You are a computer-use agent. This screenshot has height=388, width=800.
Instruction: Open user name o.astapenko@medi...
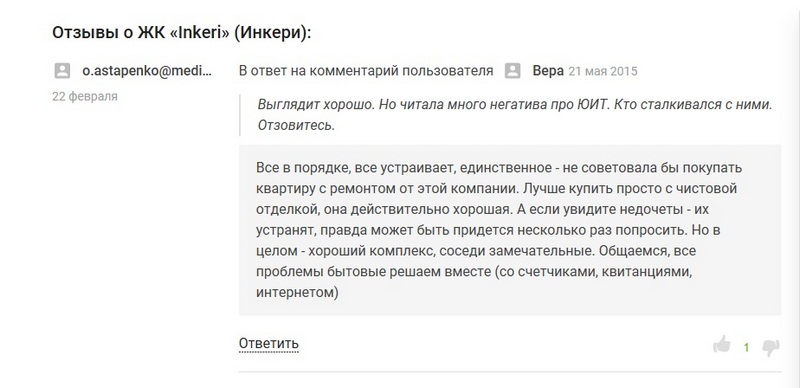[x=147, y=71]
